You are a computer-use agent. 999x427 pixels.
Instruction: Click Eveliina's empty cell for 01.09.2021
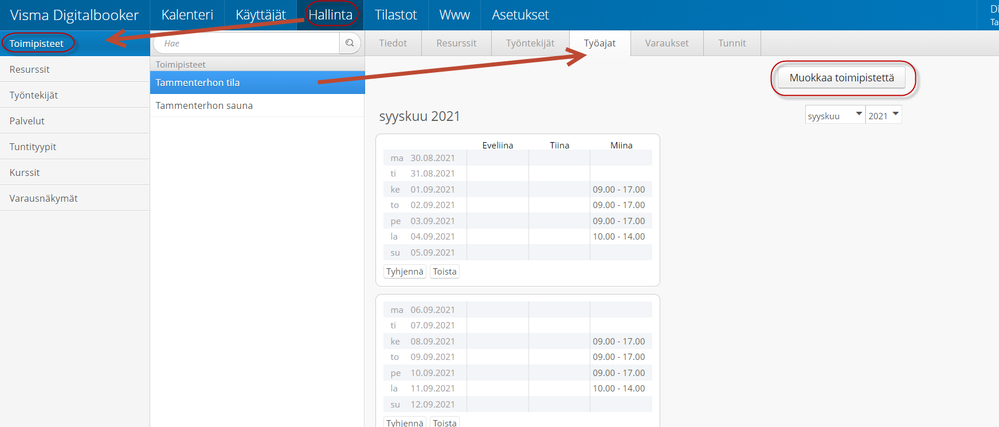498,189
